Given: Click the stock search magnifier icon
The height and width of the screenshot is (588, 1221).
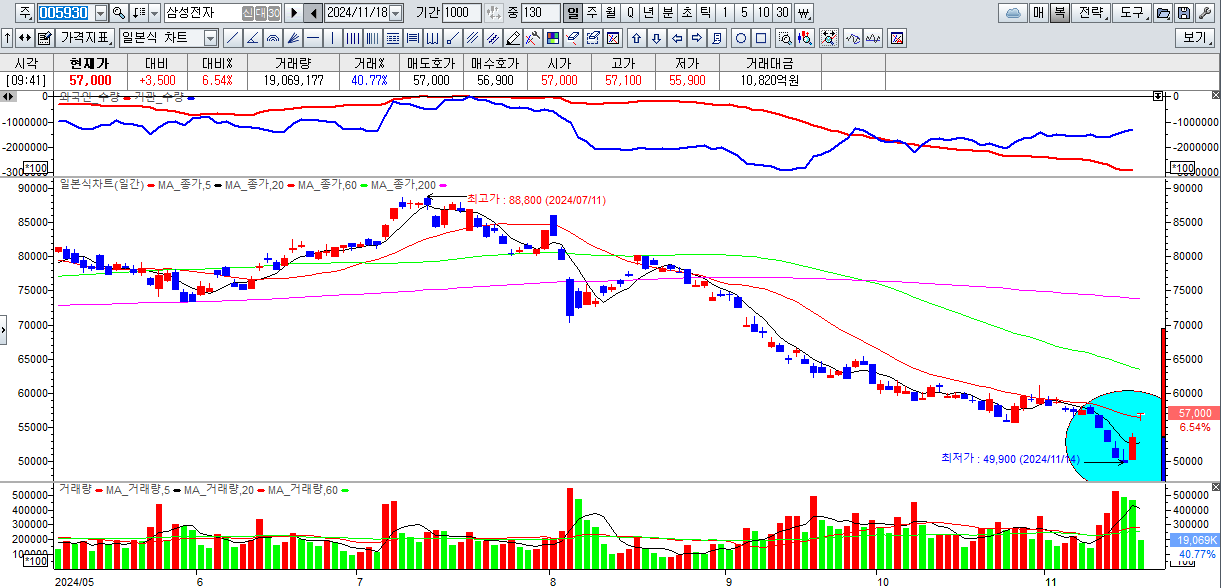Looking at the screenshot, I should 119,13.
